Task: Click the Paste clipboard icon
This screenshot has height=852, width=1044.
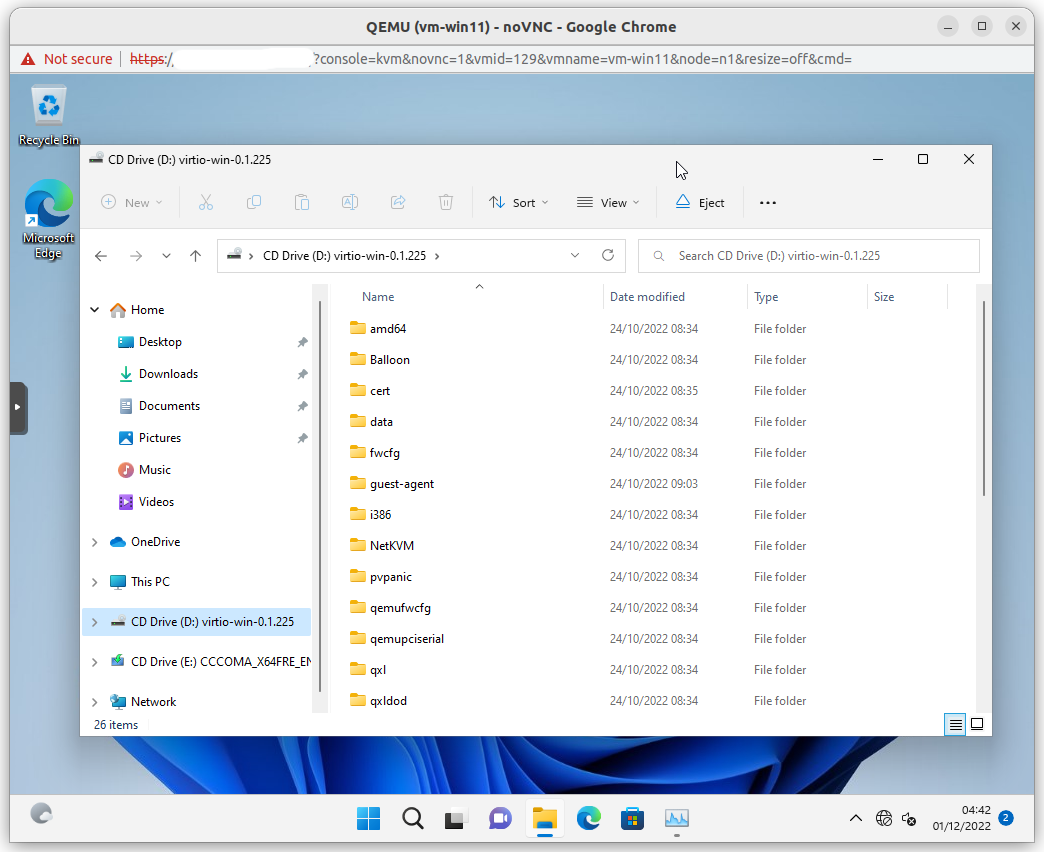Action: coord(302,202)
